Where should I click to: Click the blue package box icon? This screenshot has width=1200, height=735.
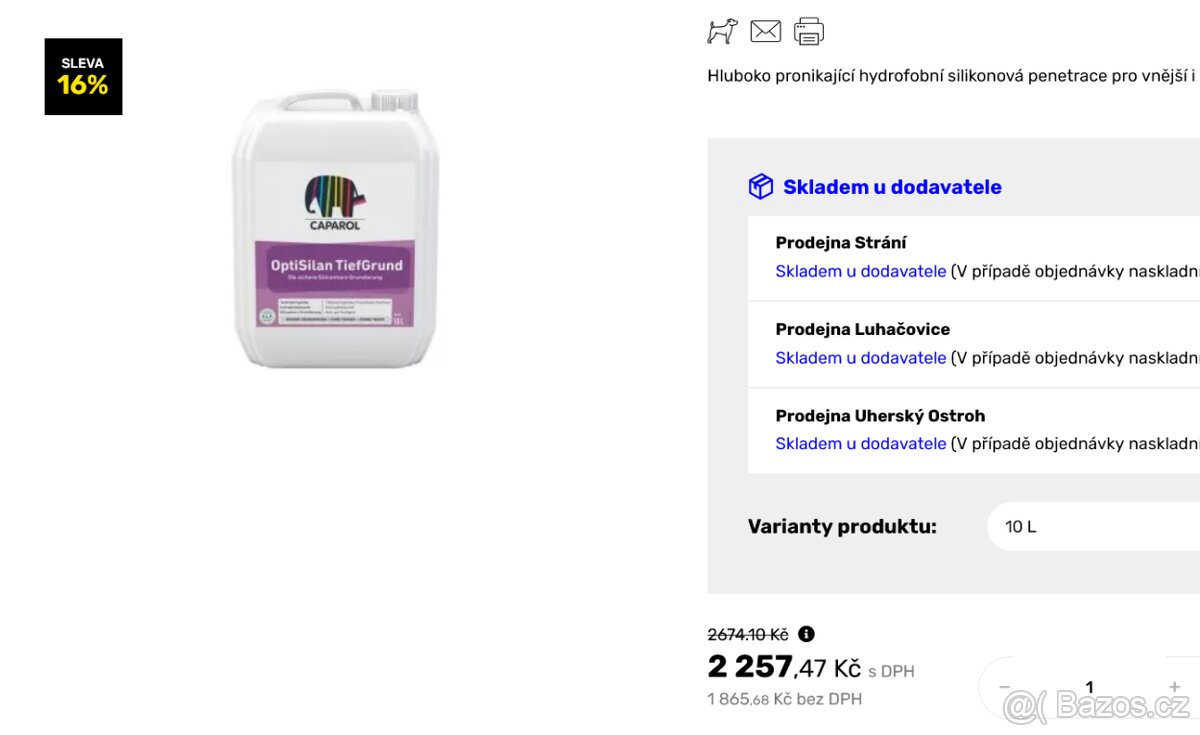(x=760, y=186)
